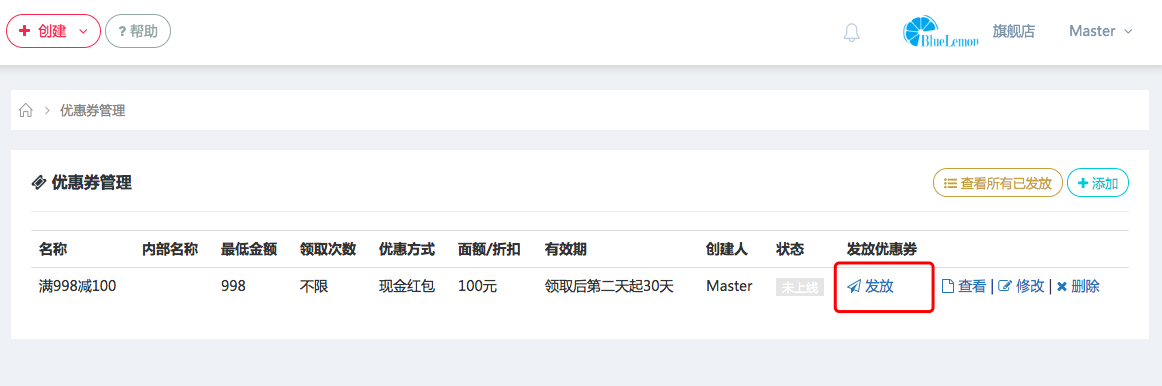Click 查看 to view the coupon

[963, 286]
